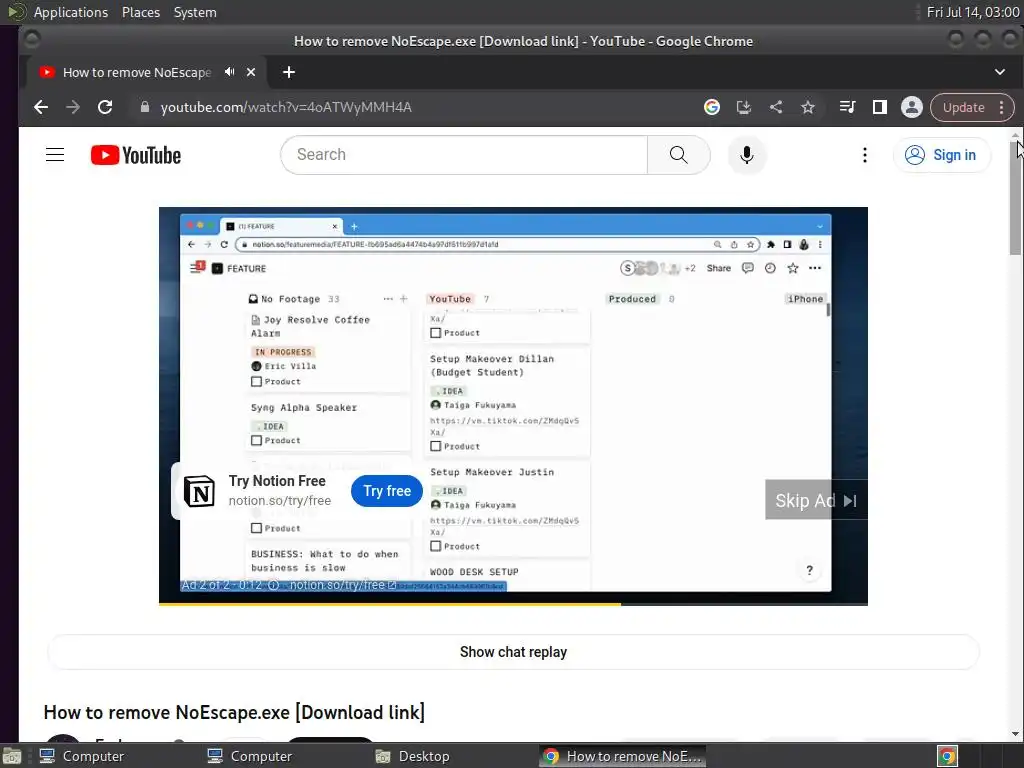Click the ad info icon beside Ad 2 of 2

pos(274,585)
